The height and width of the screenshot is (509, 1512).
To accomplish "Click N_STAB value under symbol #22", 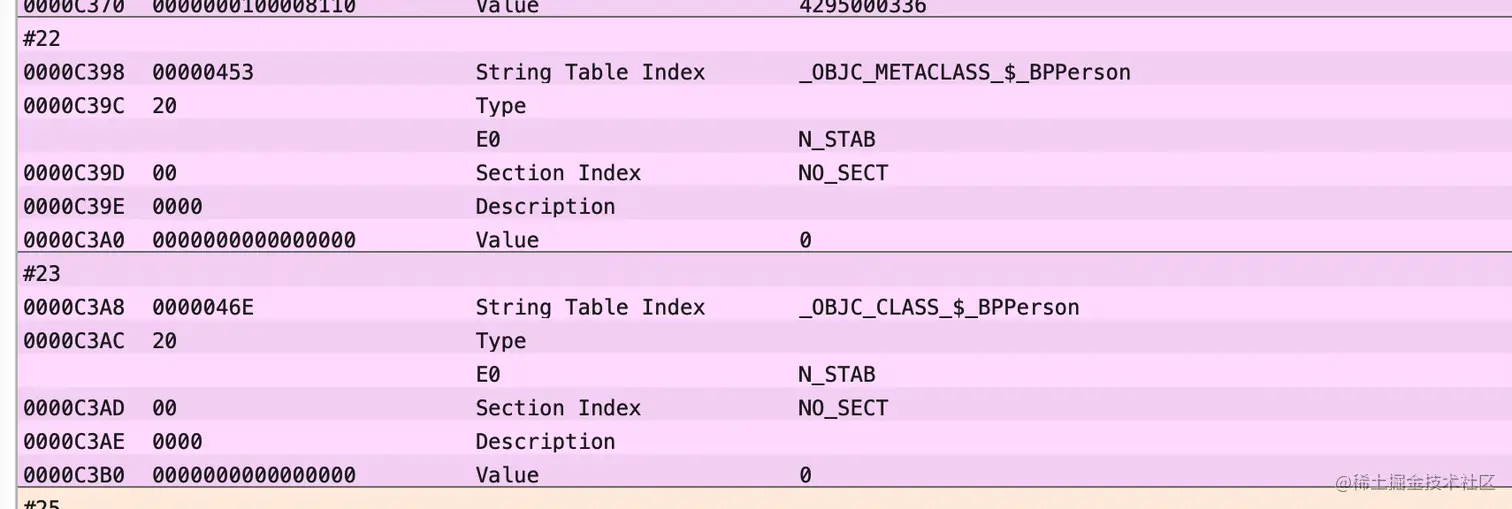I will click(x=836, y=140).
